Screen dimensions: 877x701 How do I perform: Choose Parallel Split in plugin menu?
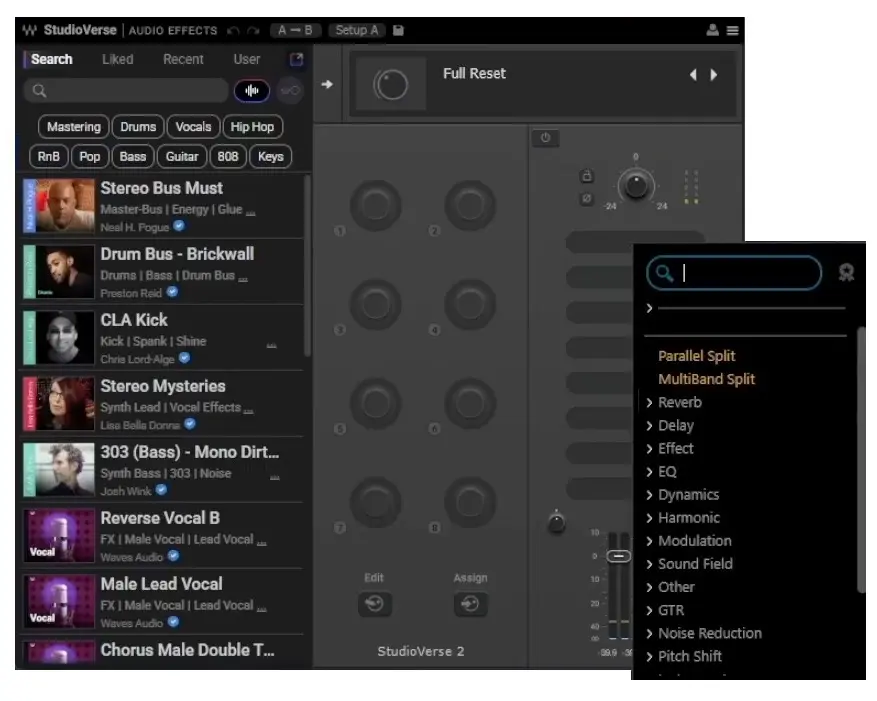tap(696, 356)
